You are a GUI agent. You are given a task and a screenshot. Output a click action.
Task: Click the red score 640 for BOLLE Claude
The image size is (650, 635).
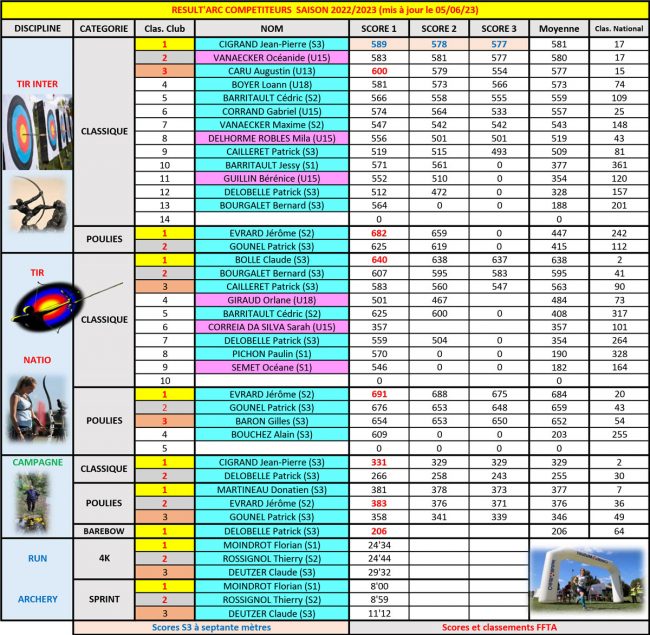[379, 260]
